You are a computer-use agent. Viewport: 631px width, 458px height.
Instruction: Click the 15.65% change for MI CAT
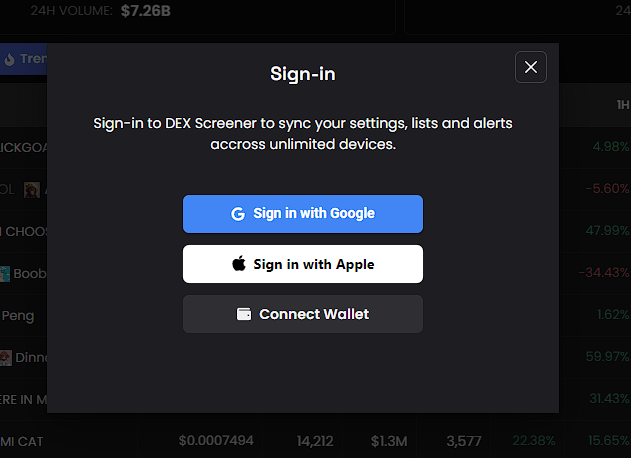pos(608,441)
